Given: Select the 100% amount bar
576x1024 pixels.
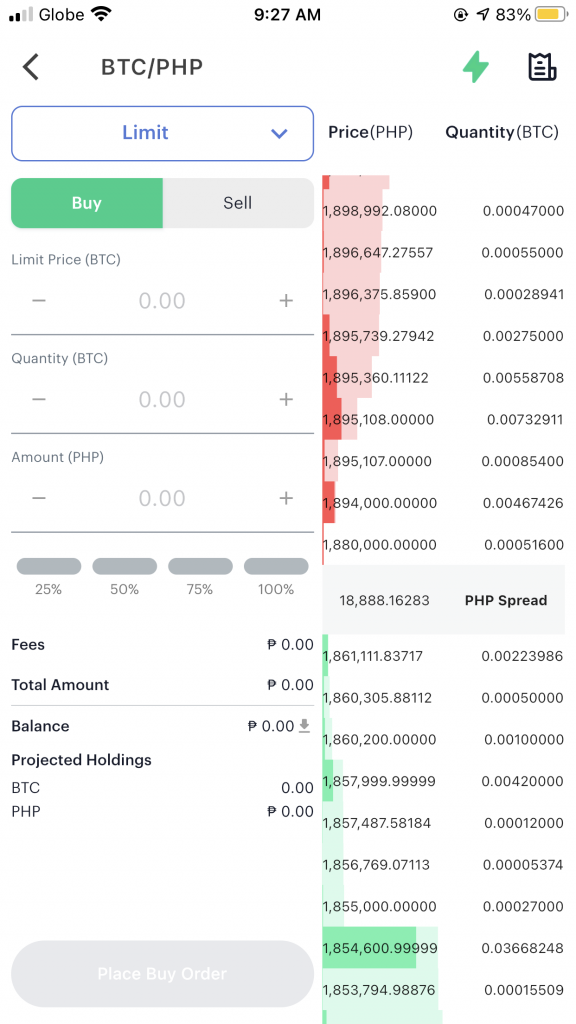Looking at the screenshot, I should tap(276, 566).
